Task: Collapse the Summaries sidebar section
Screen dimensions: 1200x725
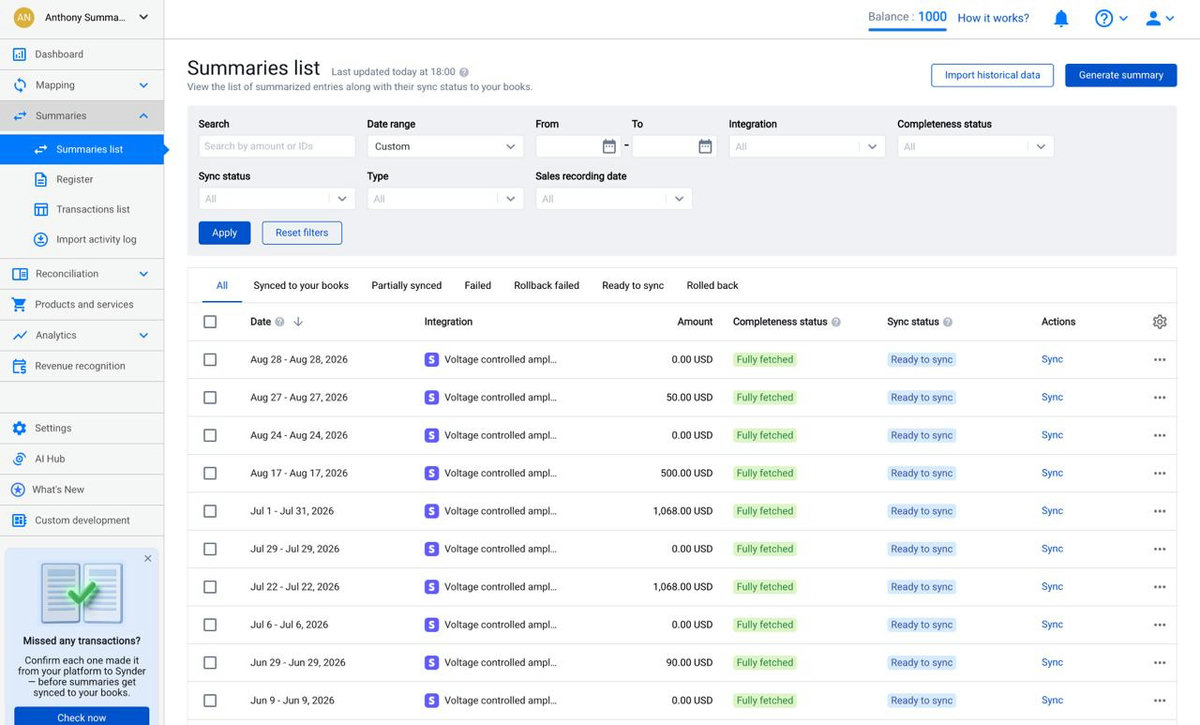Action: [x=144, y=116]
